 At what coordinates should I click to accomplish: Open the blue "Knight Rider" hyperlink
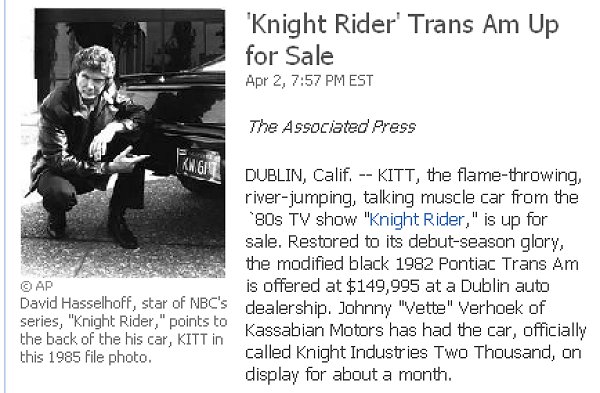click(417, 220)
